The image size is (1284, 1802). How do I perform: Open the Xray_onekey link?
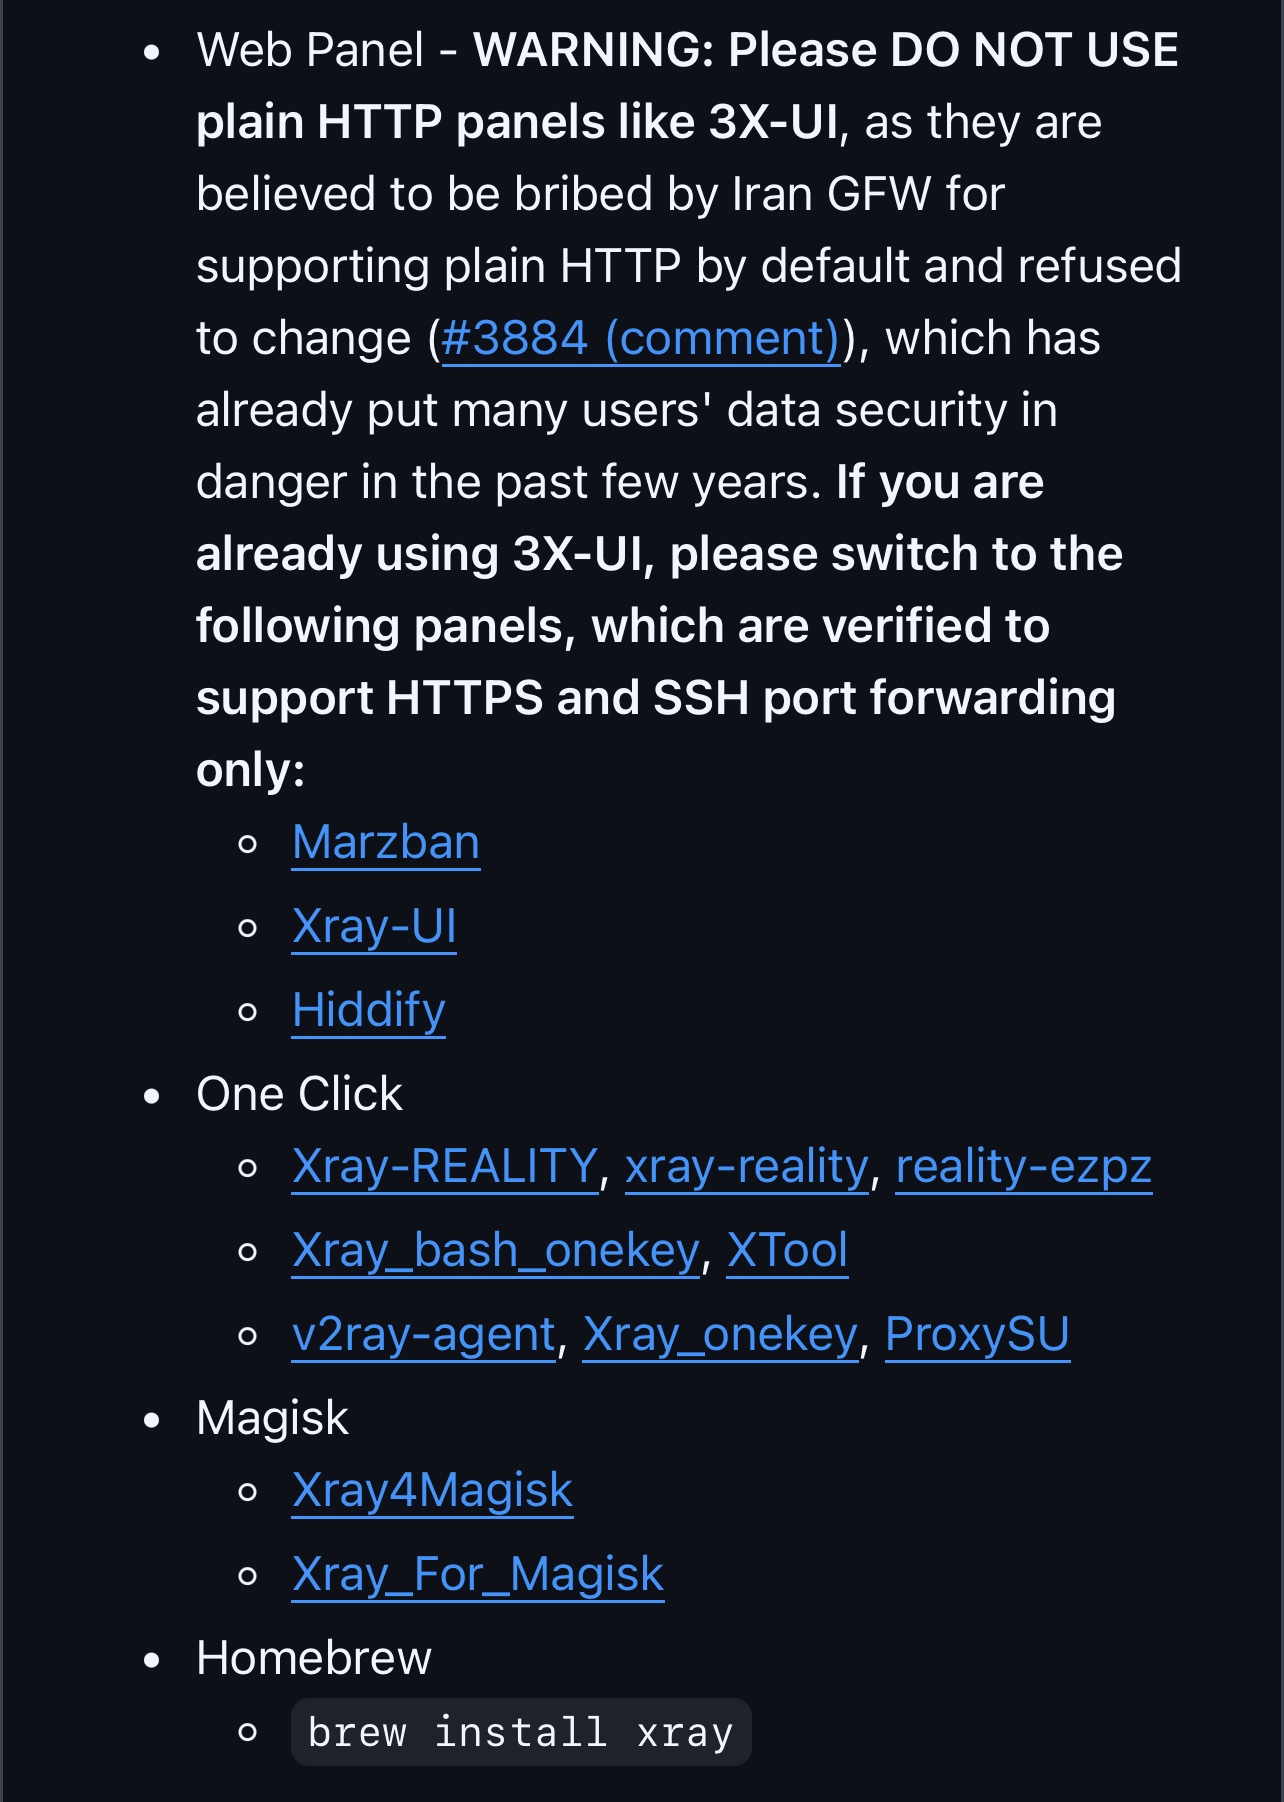point(721,1335)
